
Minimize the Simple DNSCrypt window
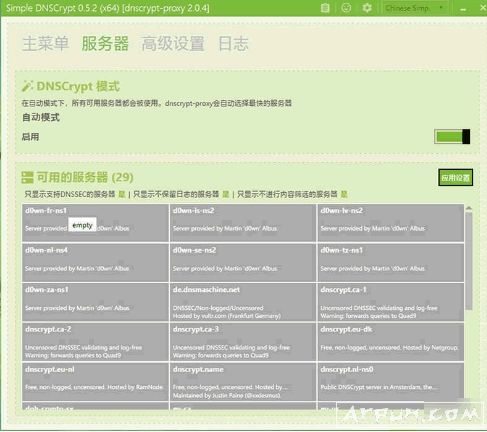tap(463, 9)
